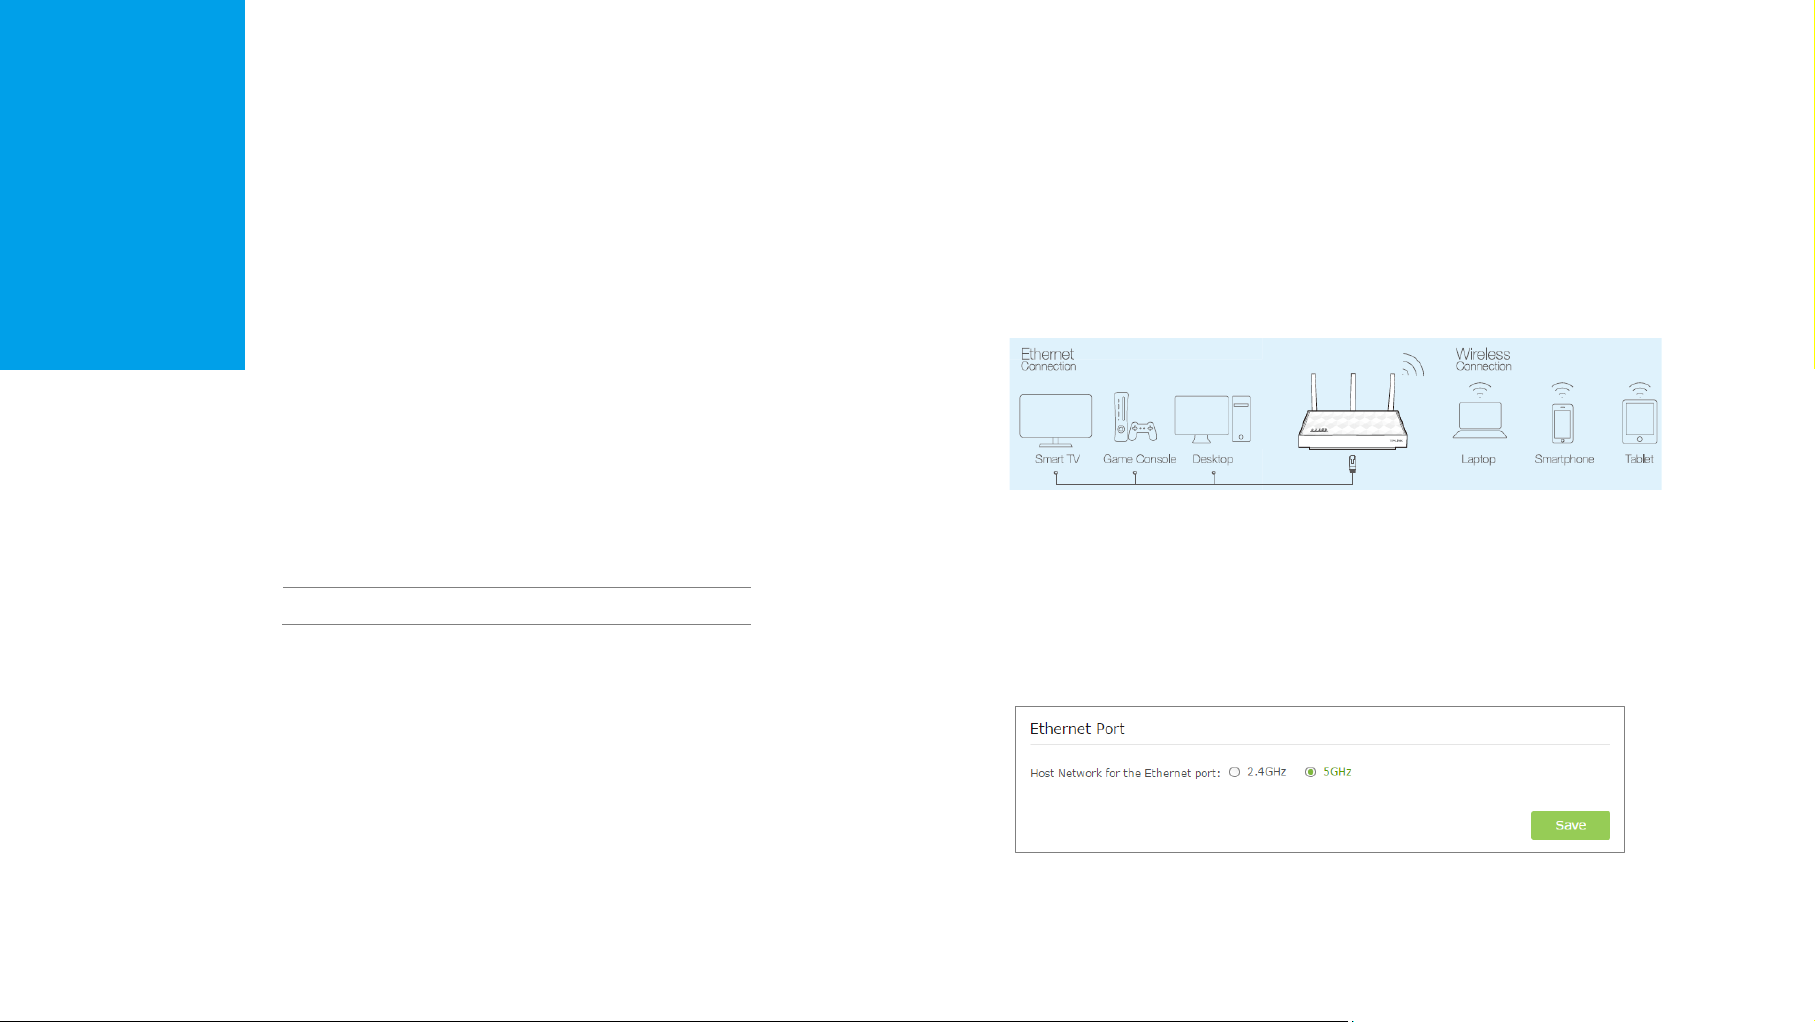
Task: Click the "Smart TV" caption text
Action: point(1057,459)
